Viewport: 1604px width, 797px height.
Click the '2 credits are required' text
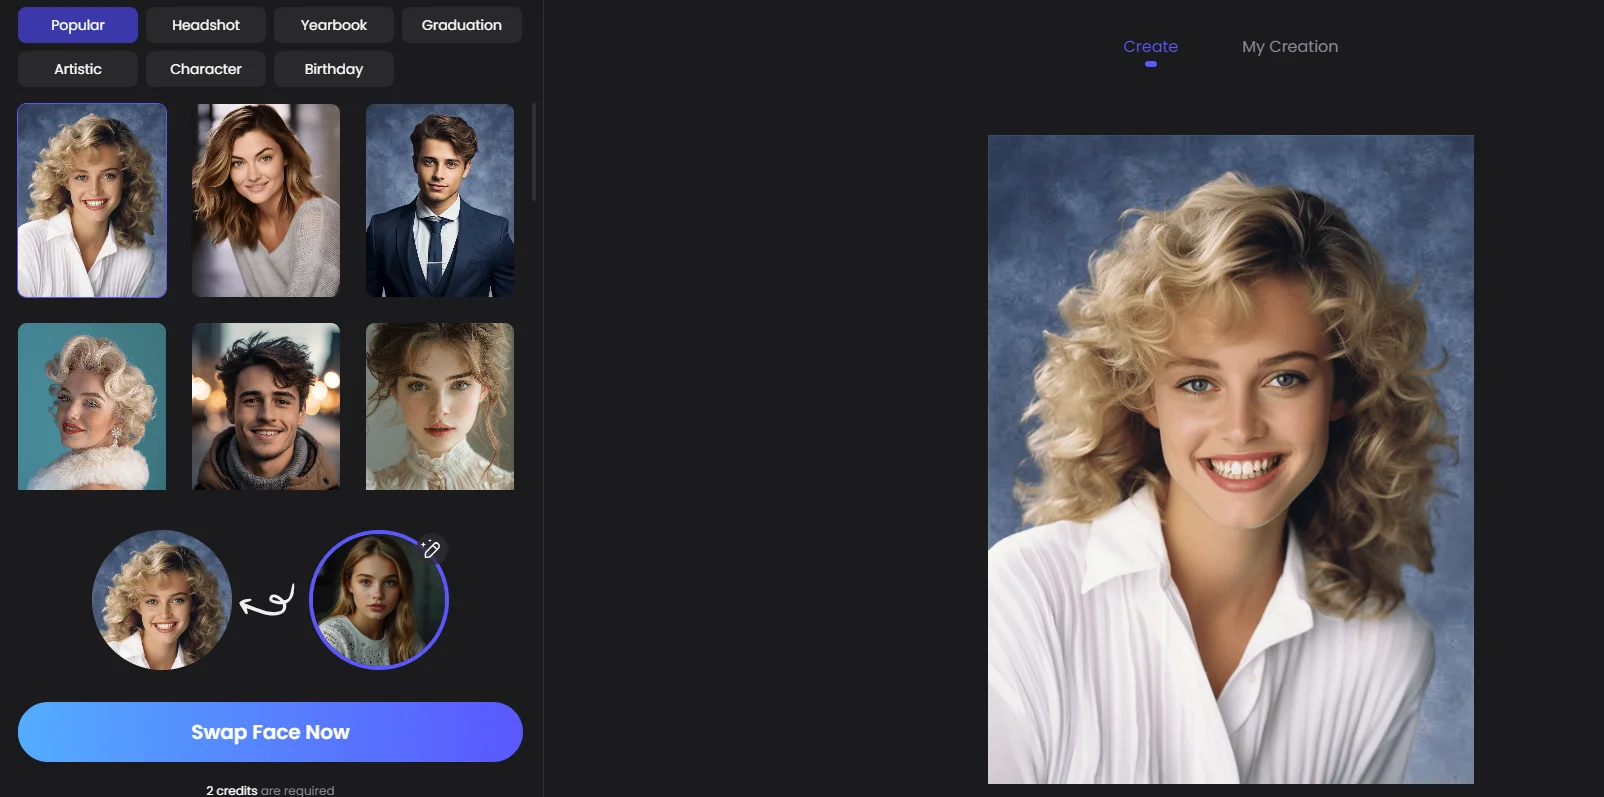[270, 790]
